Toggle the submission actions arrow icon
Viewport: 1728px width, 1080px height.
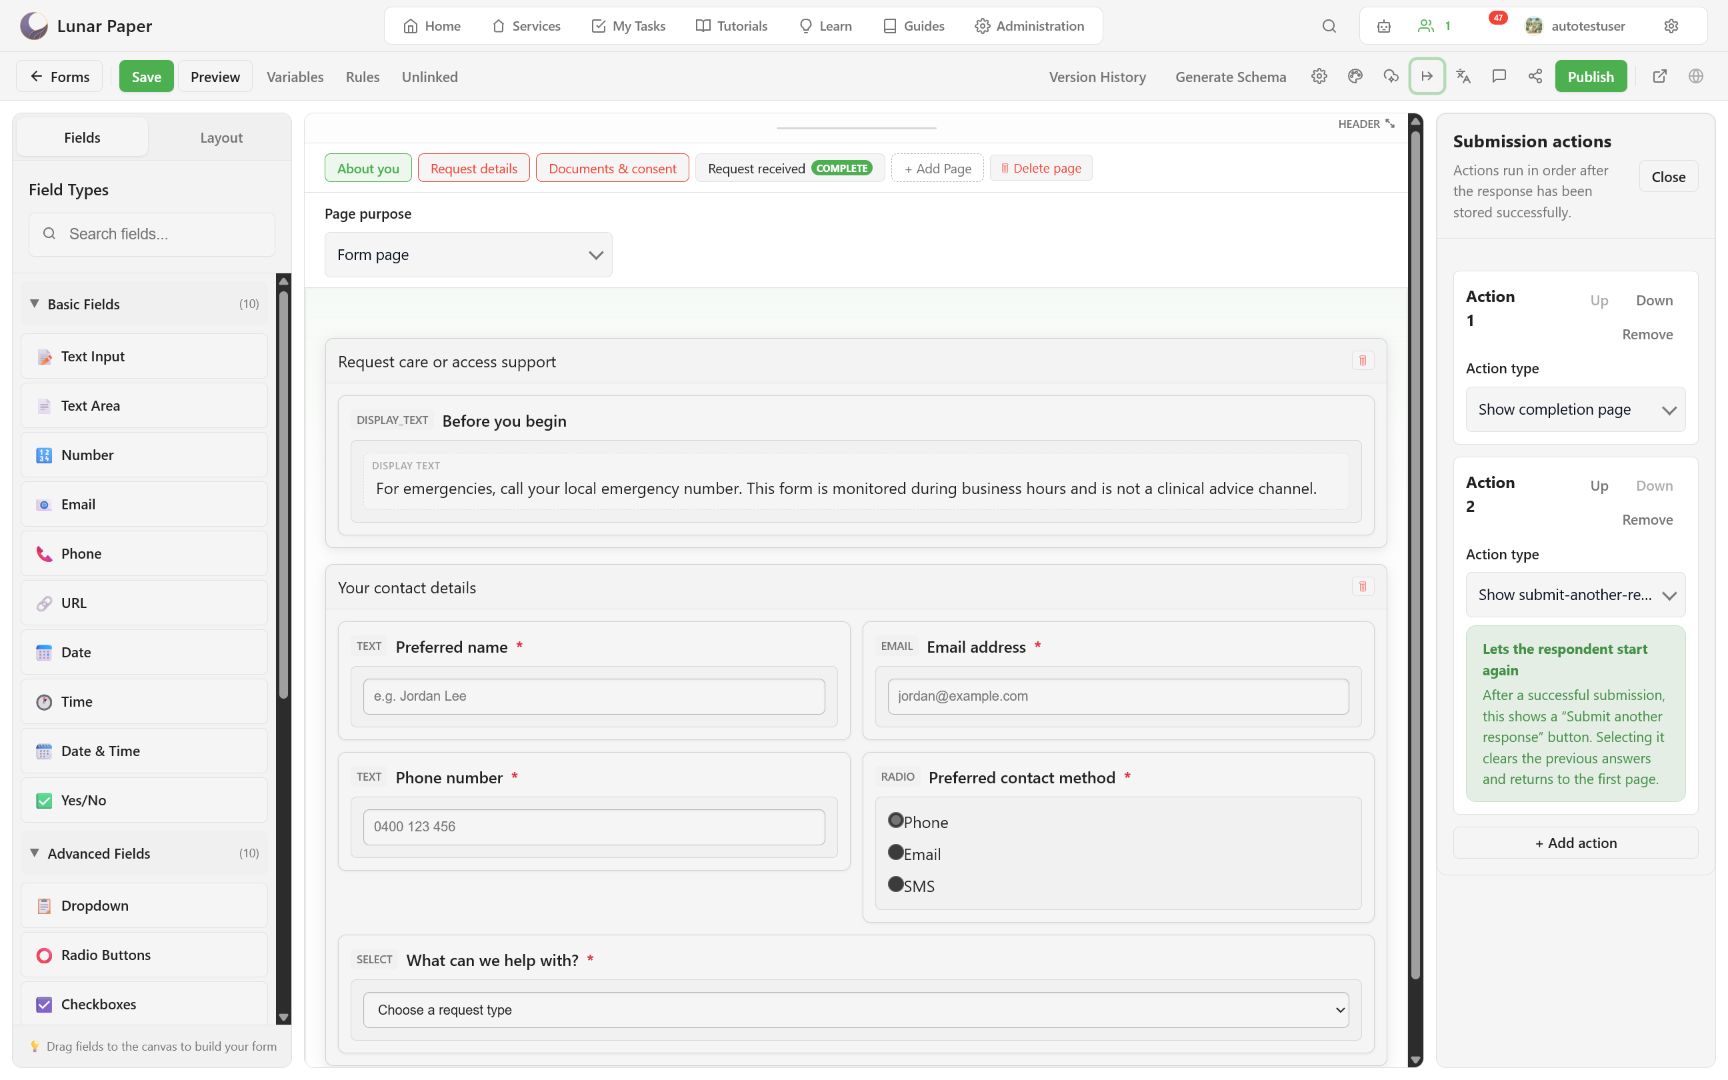click(x=1427, y=76)
